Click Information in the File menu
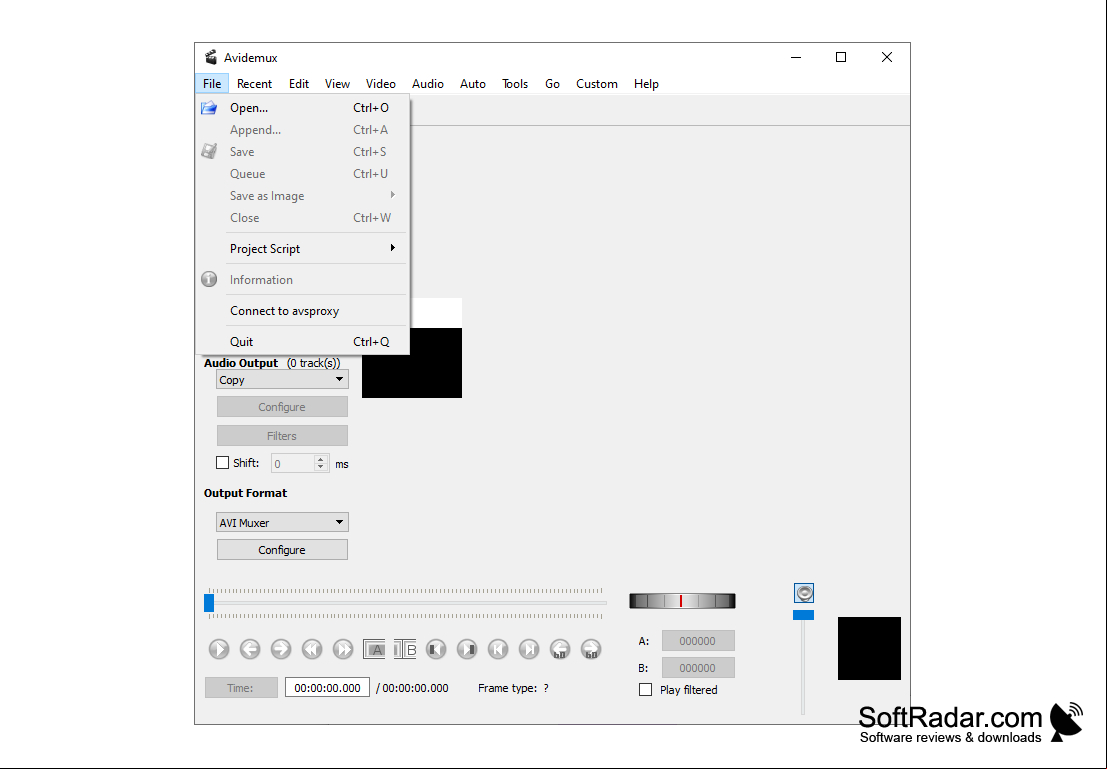The height and width of the screenshot is (769, 1107). pos(303,280)
